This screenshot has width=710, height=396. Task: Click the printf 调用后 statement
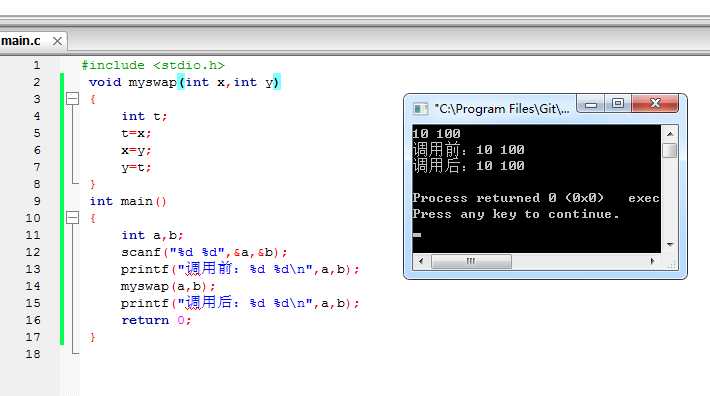[x=240, y=303]
